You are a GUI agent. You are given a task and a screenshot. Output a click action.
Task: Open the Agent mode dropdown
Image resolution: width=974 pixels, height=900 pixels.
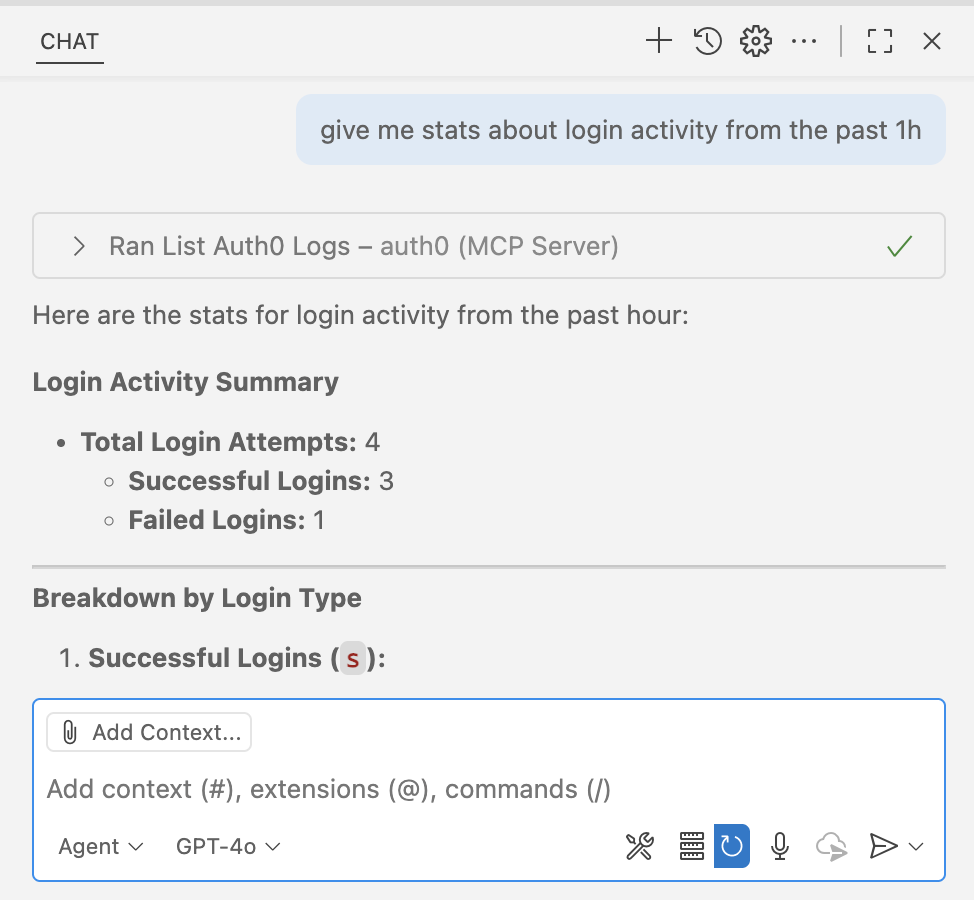pyautogui.click(x=101, y=847)
